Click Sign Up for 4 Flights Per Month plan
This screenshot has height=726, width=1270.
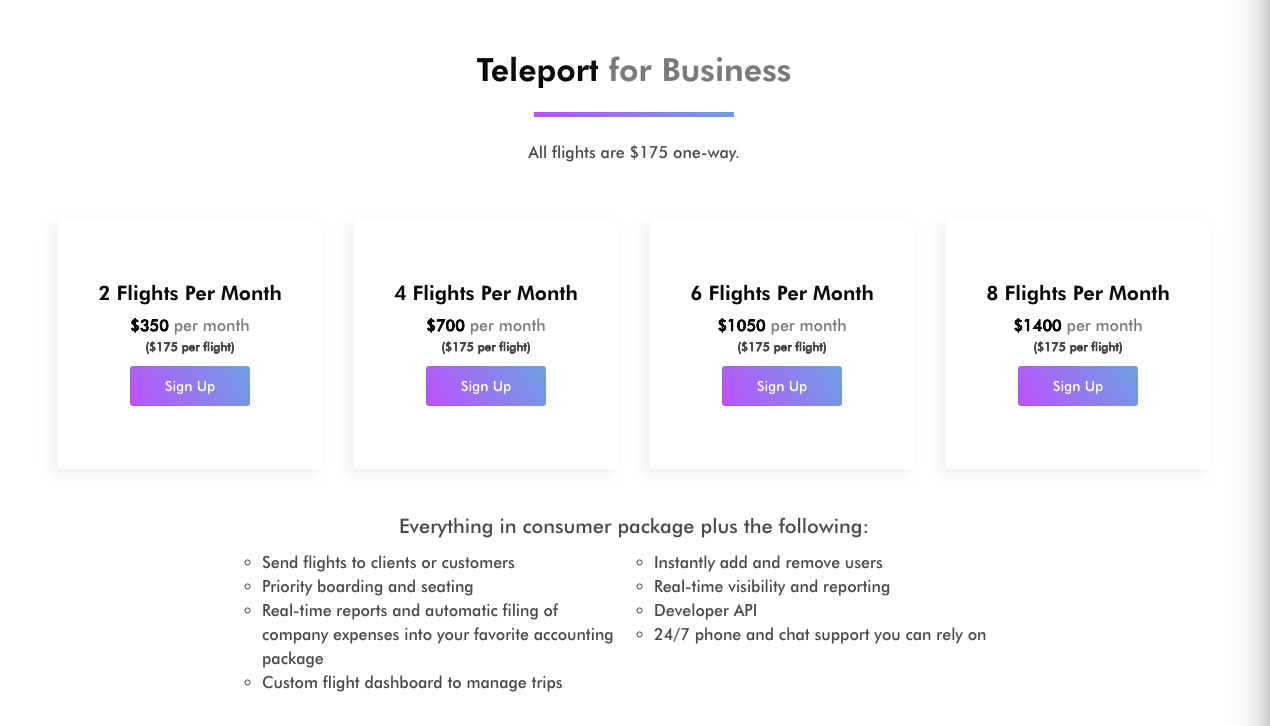pyautogui.click(x=486, y=386)
